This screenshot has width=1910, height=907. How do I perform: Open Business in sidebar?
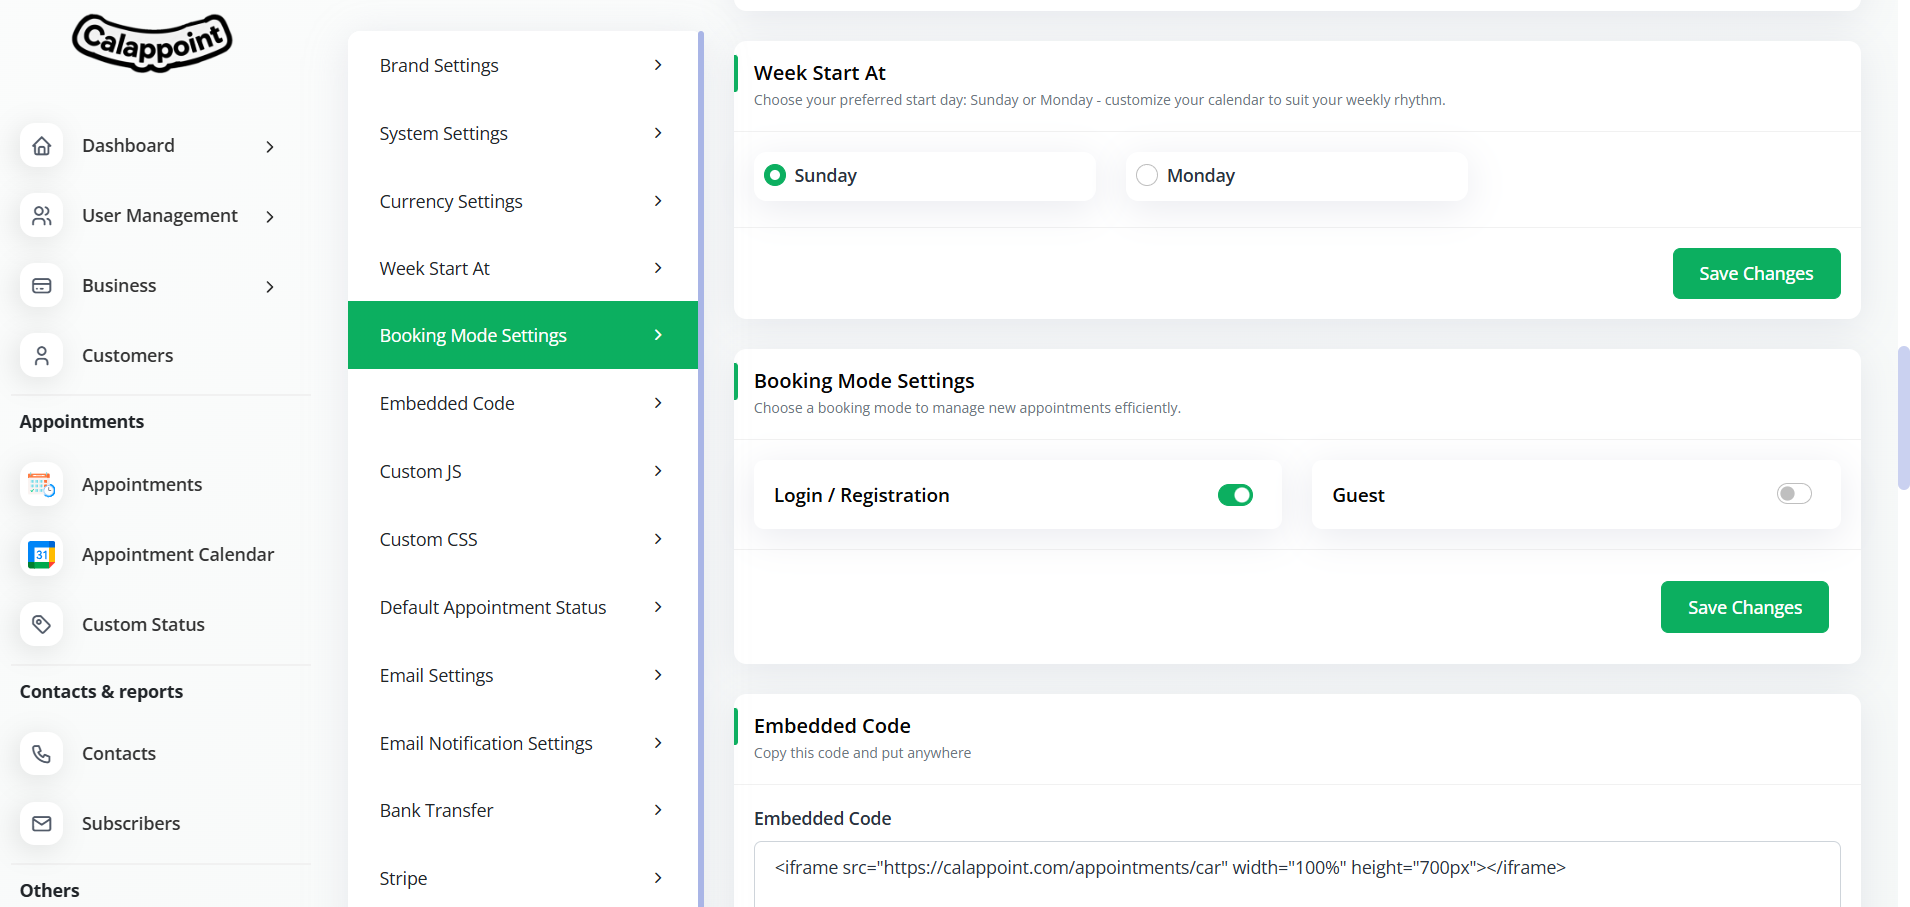coord(119,286)
